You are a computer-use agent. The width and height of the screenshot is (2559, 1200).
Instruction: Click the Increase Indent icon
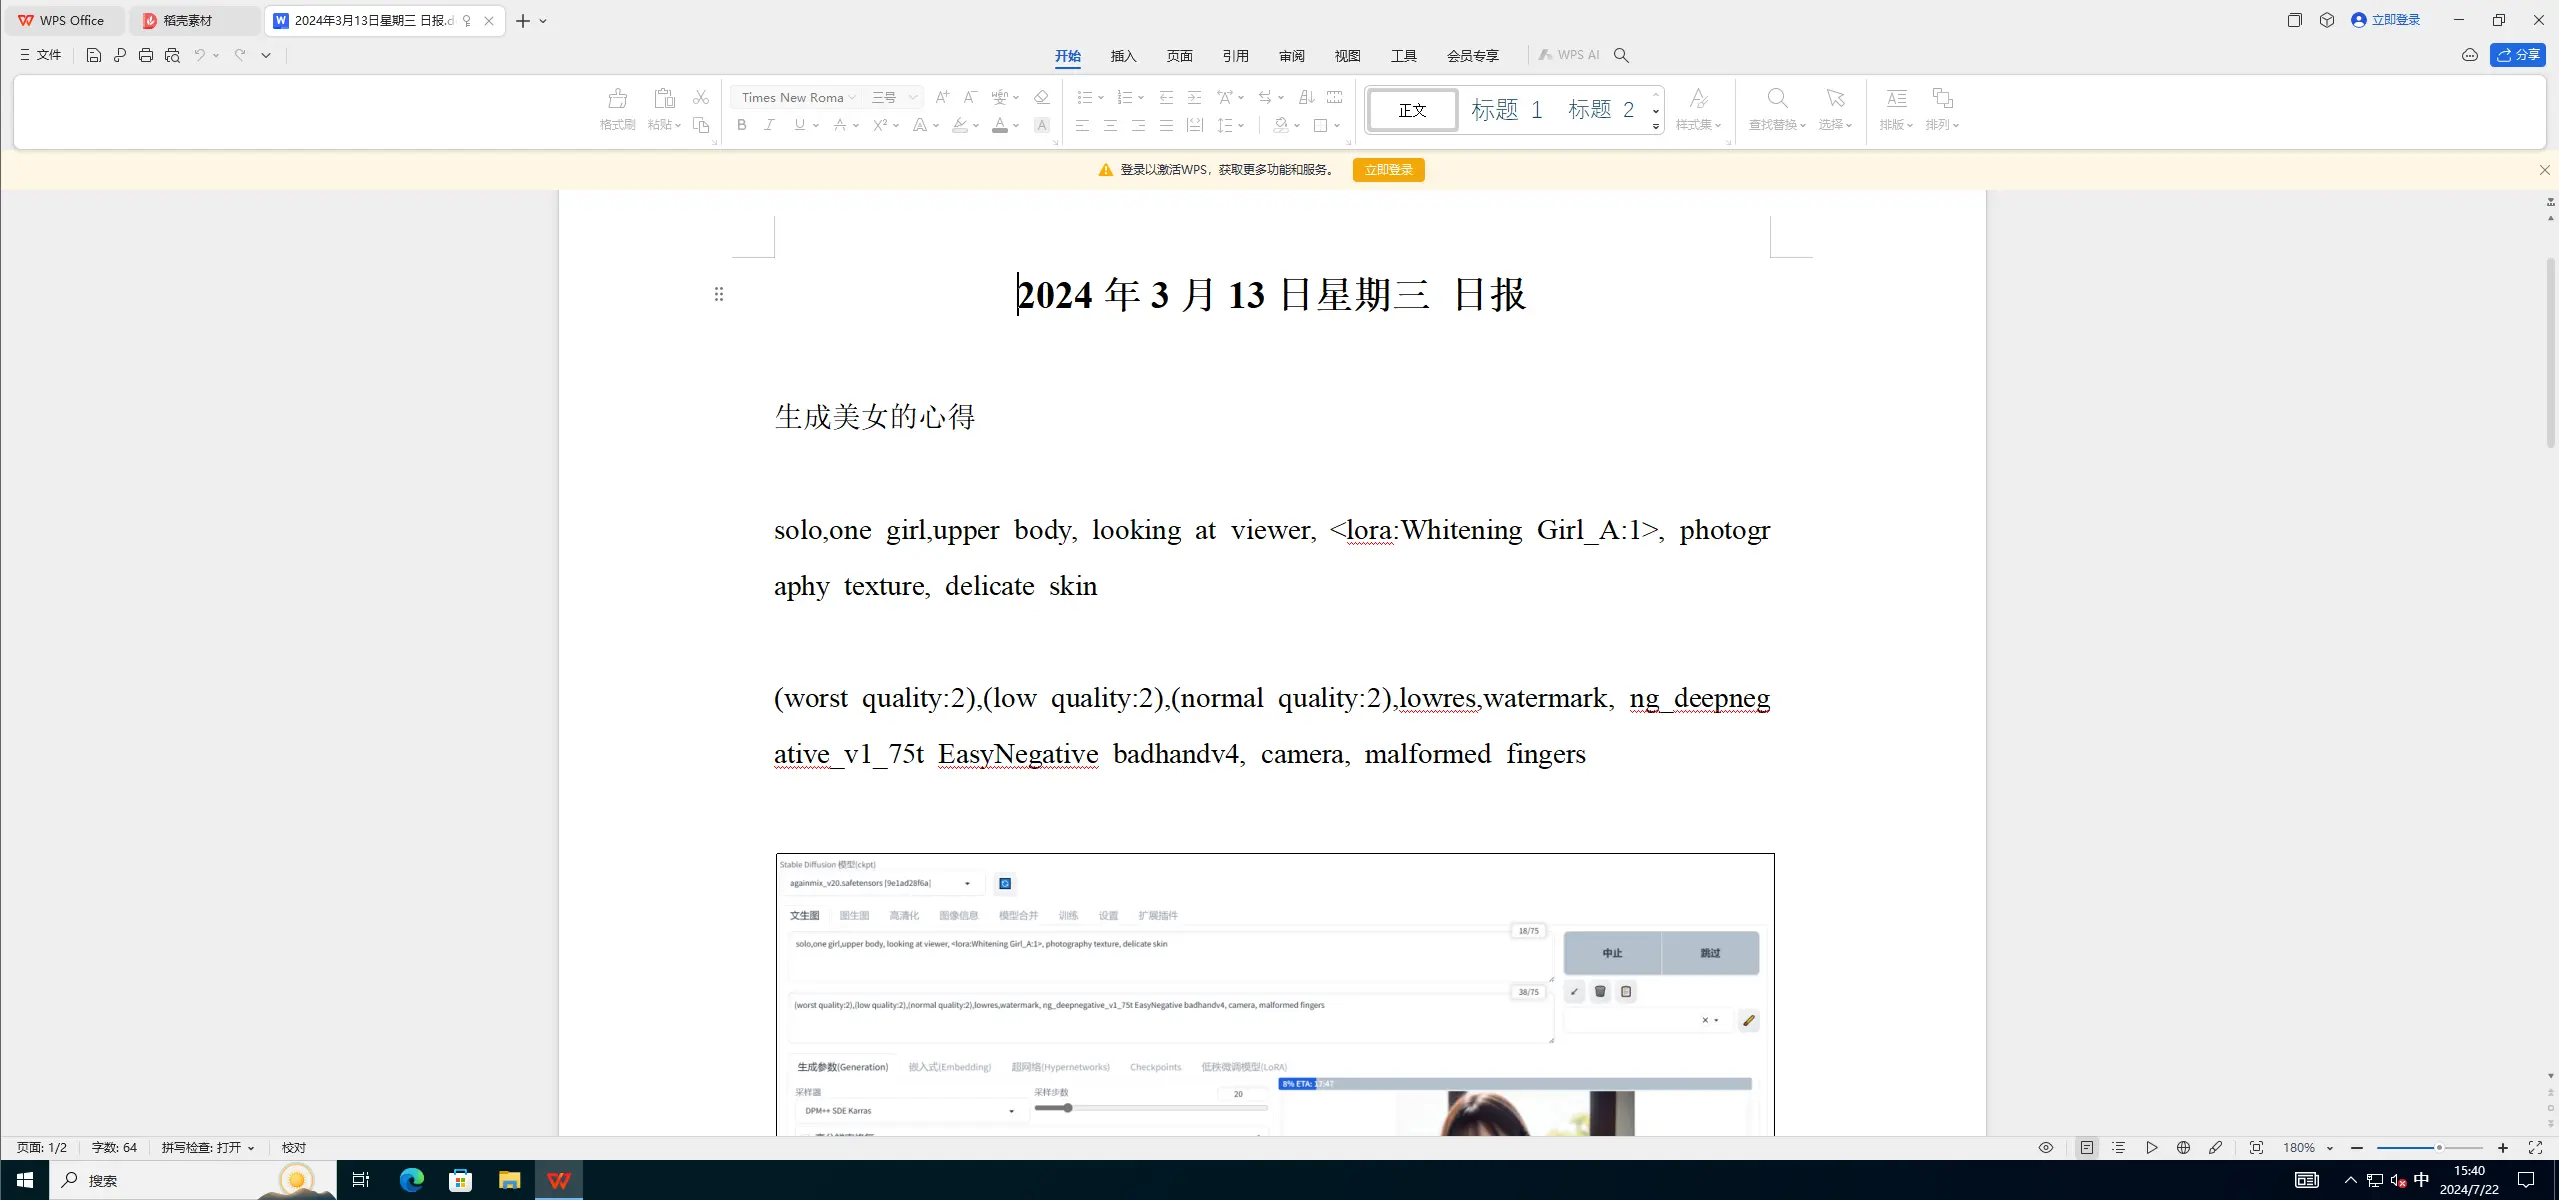point(1194,97)
